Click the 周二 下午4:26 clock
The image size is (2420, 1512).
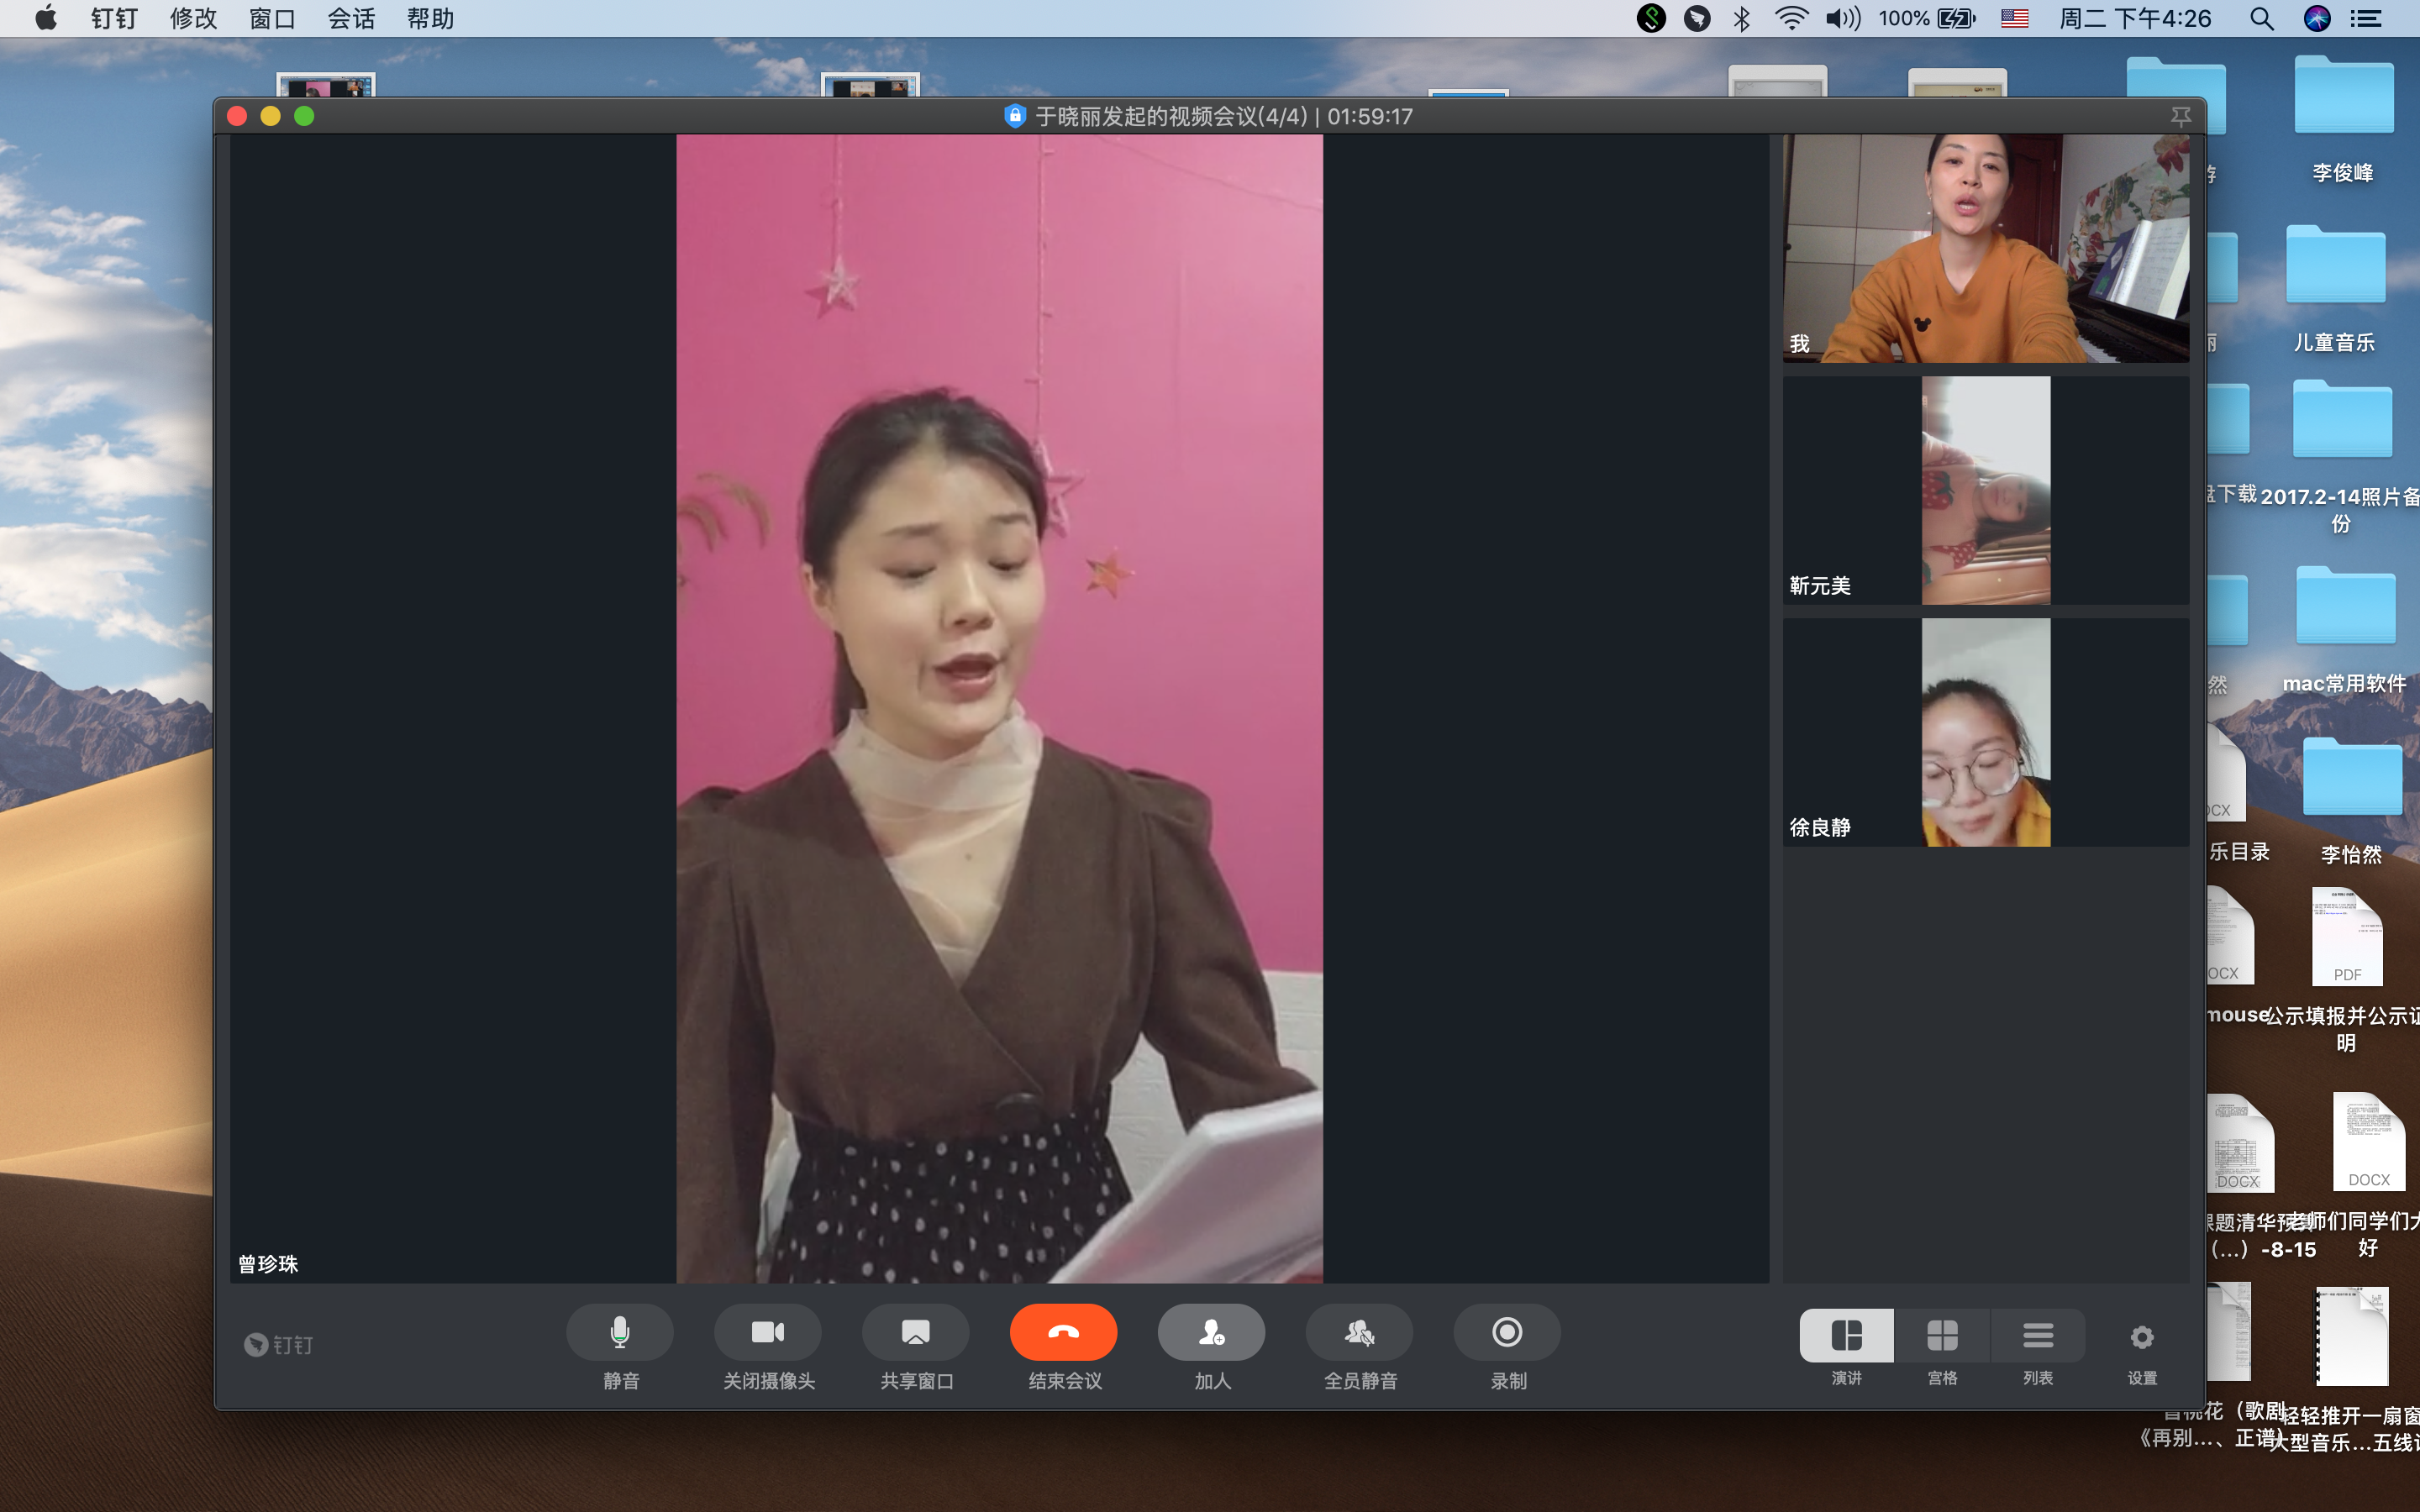[2135, 18]
